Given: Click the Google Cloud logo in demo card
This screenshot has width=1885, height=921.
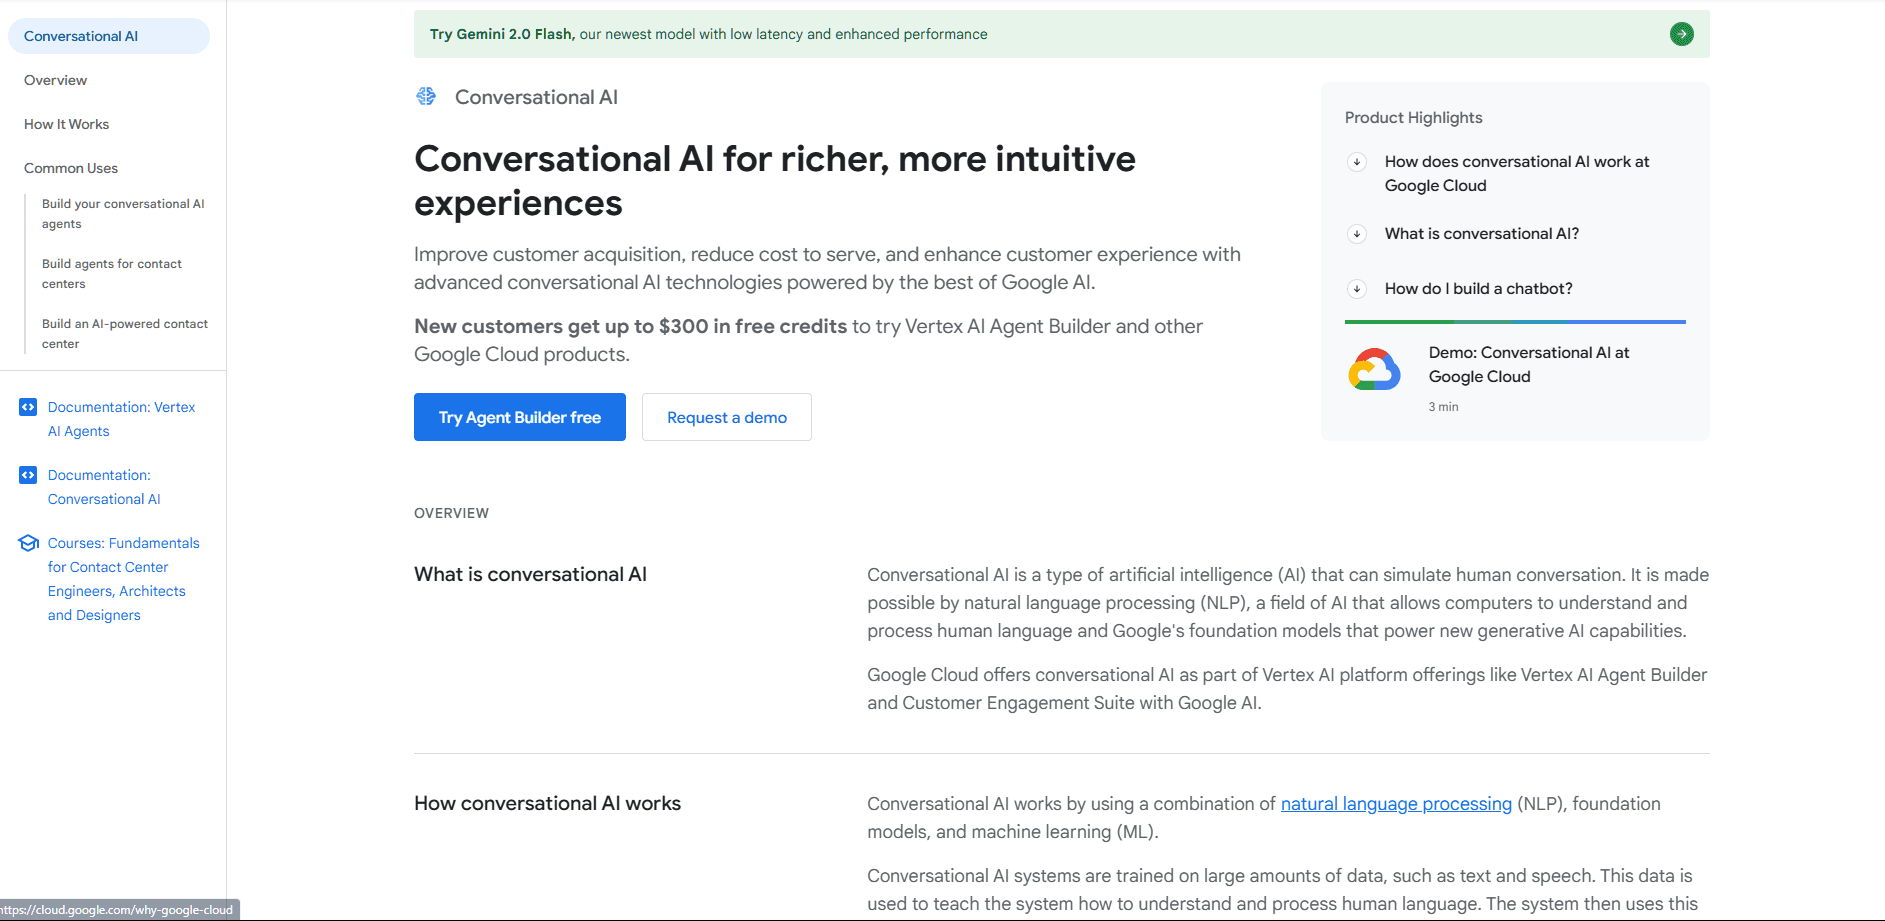Looking at the screenshot, I should [1375, 369].
